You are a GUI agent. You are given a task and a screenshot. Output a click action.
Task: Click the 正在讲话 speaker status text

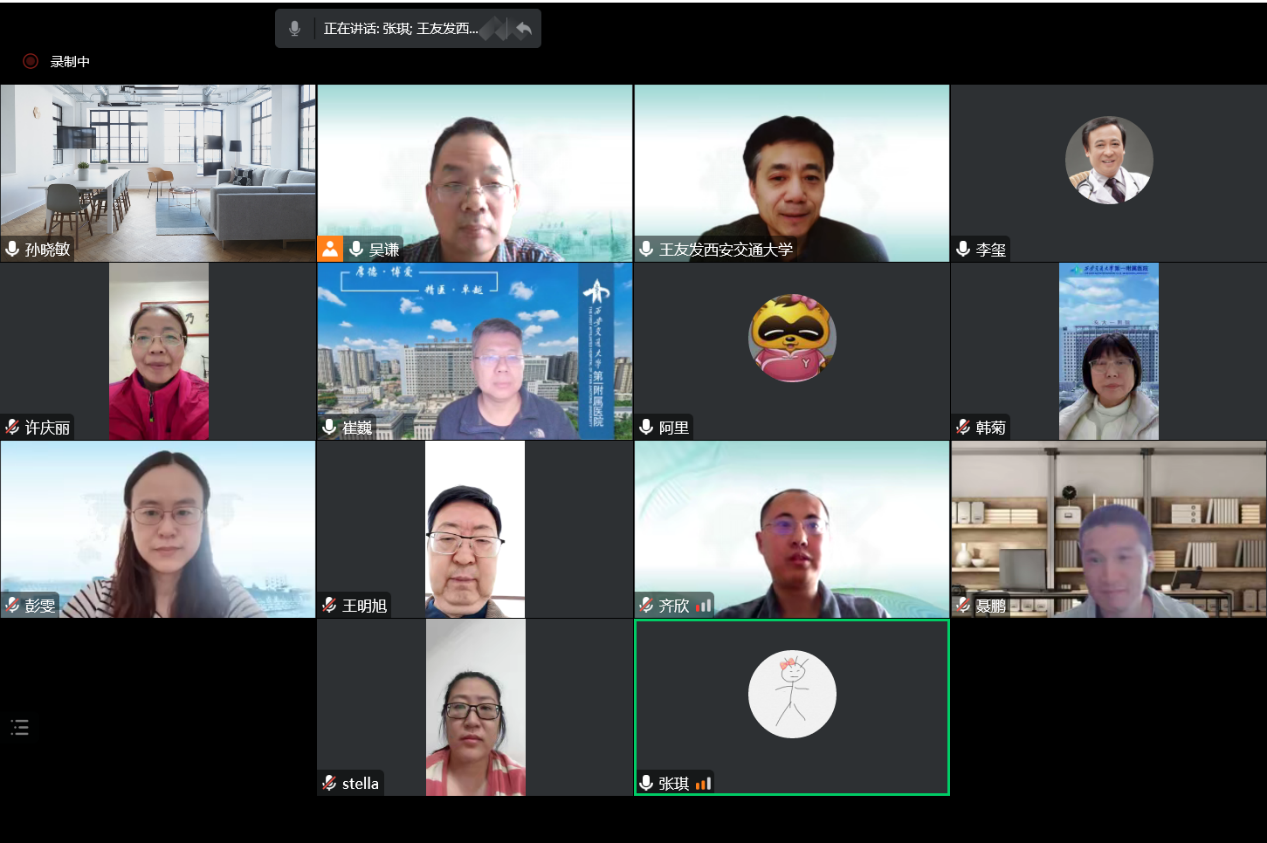(x=401, y=29)
